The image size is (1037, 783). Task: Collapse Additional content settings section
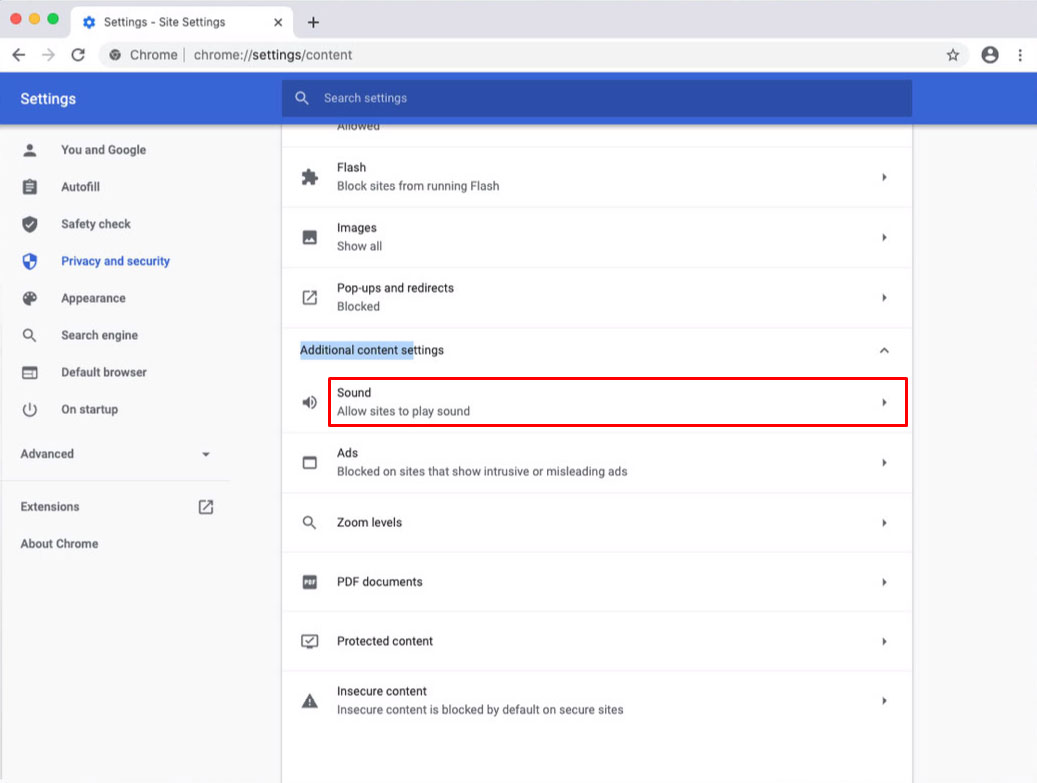click(883, 350)
